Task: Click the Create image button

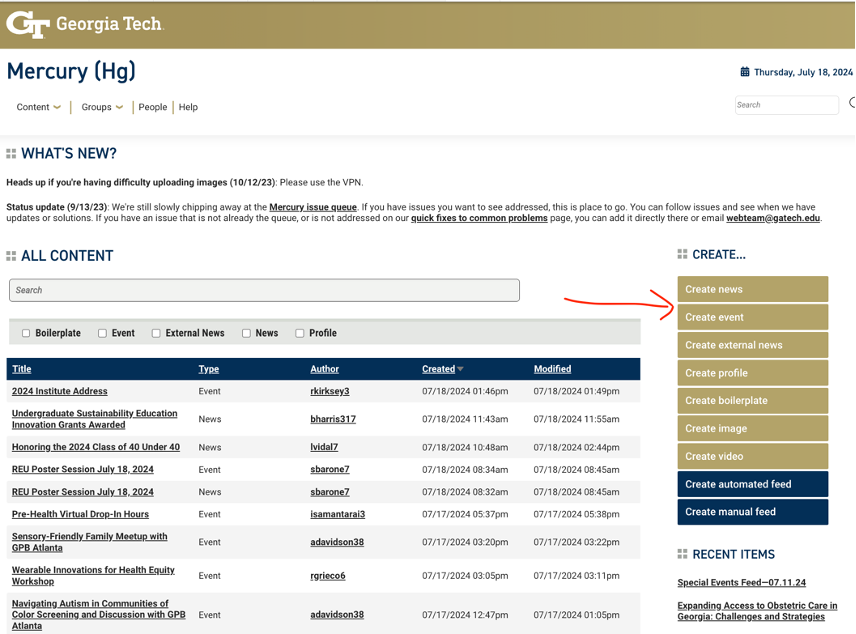Action: (x=753, y=428)
